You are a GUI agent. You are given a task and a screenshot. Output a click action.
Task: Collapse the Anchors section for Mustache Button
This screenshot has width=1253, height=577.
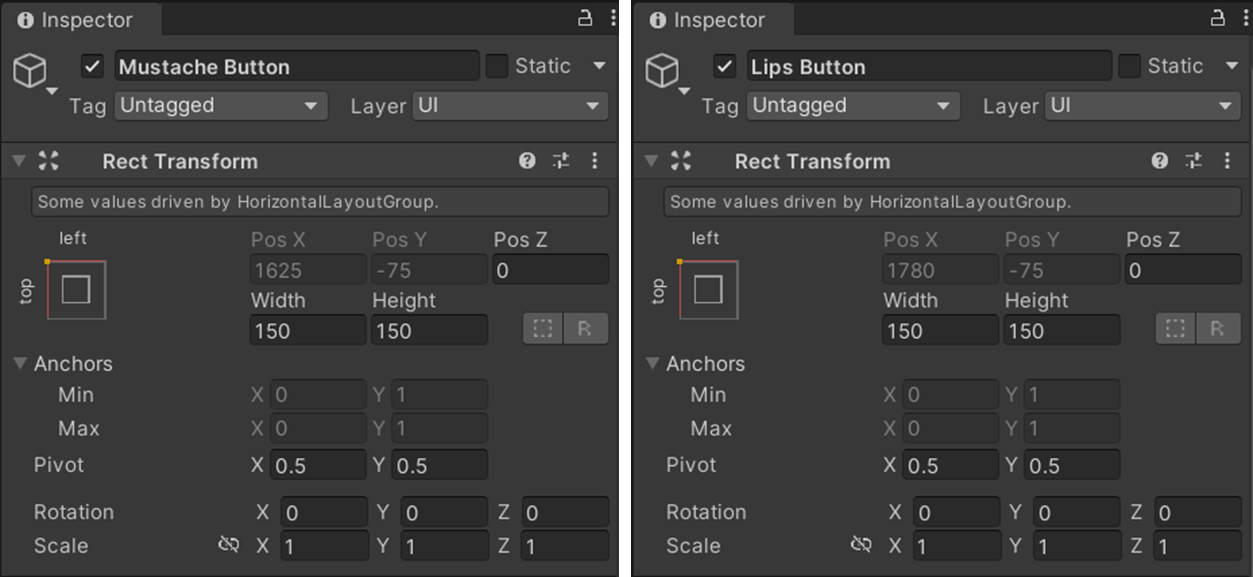tap(20, 364)
